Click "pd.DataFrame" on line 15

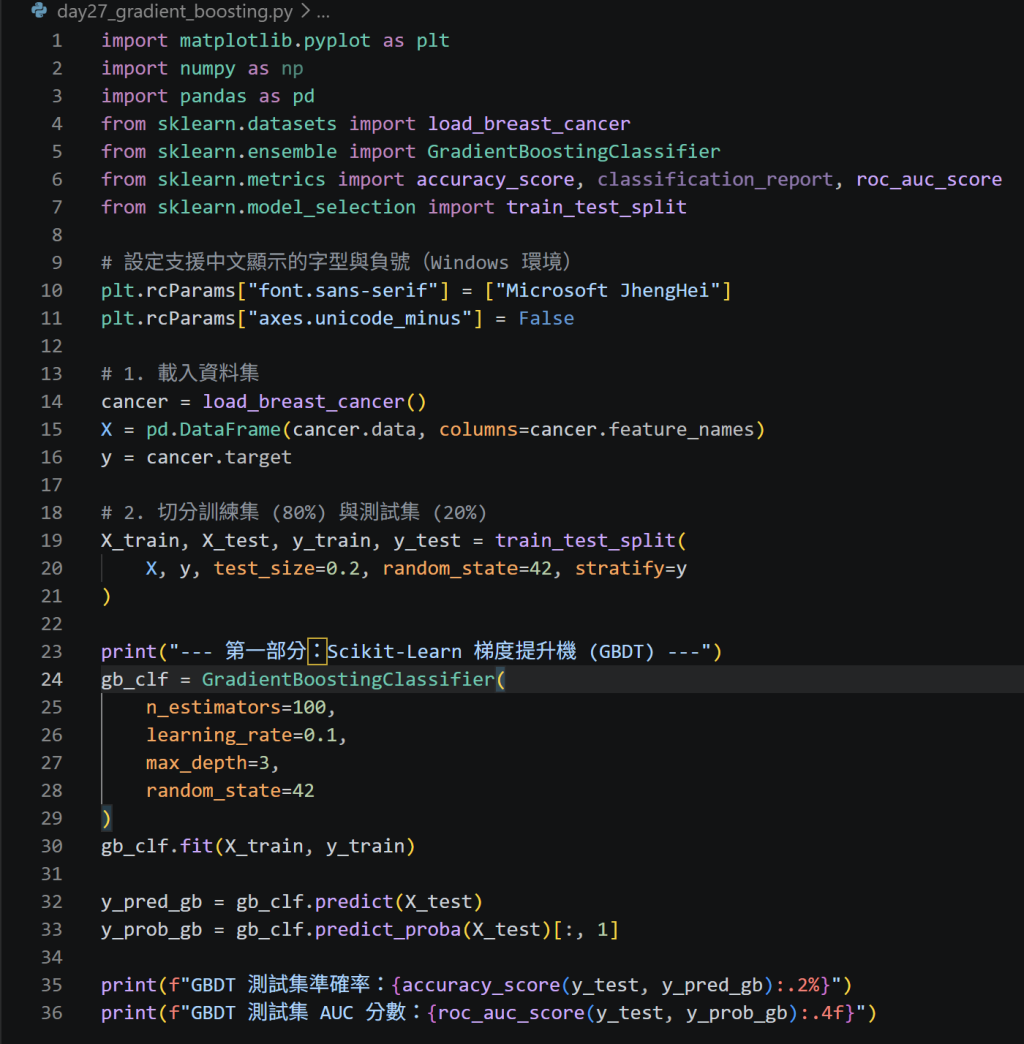pyautogui.click(x=213, y=430)
